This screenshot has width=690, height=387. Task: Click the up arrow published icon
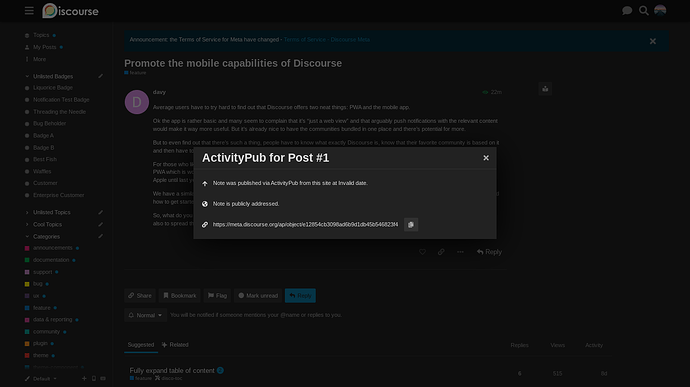pos(205,183)
